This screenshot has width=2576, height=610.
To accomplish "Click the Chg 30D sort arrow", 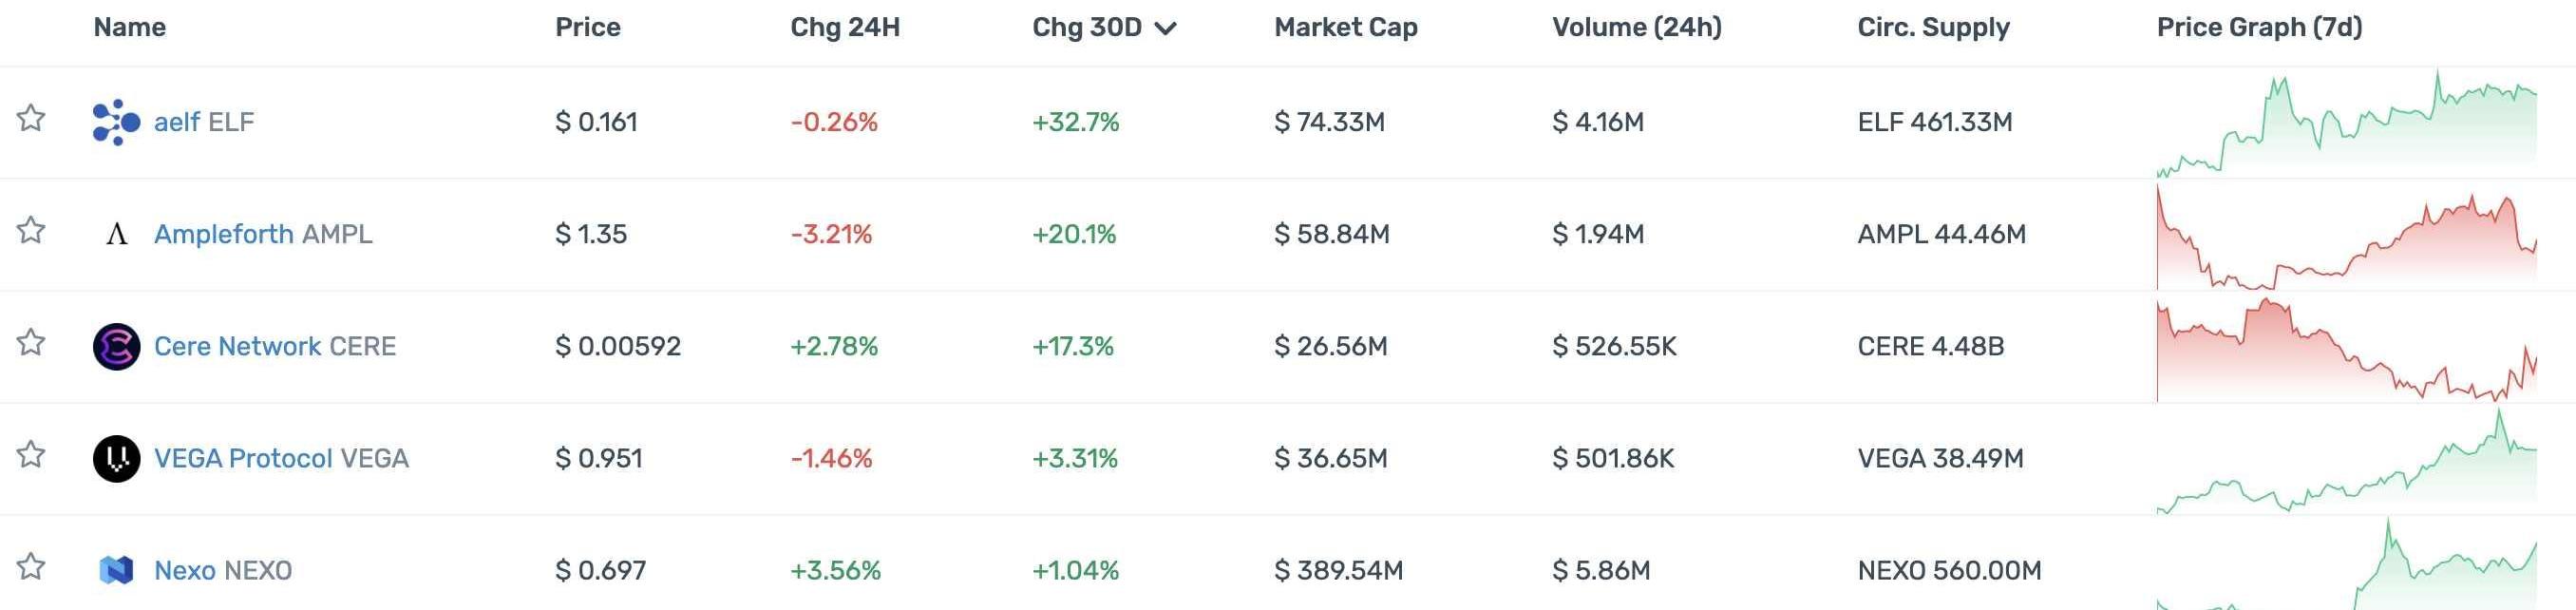I will 1165,28.
